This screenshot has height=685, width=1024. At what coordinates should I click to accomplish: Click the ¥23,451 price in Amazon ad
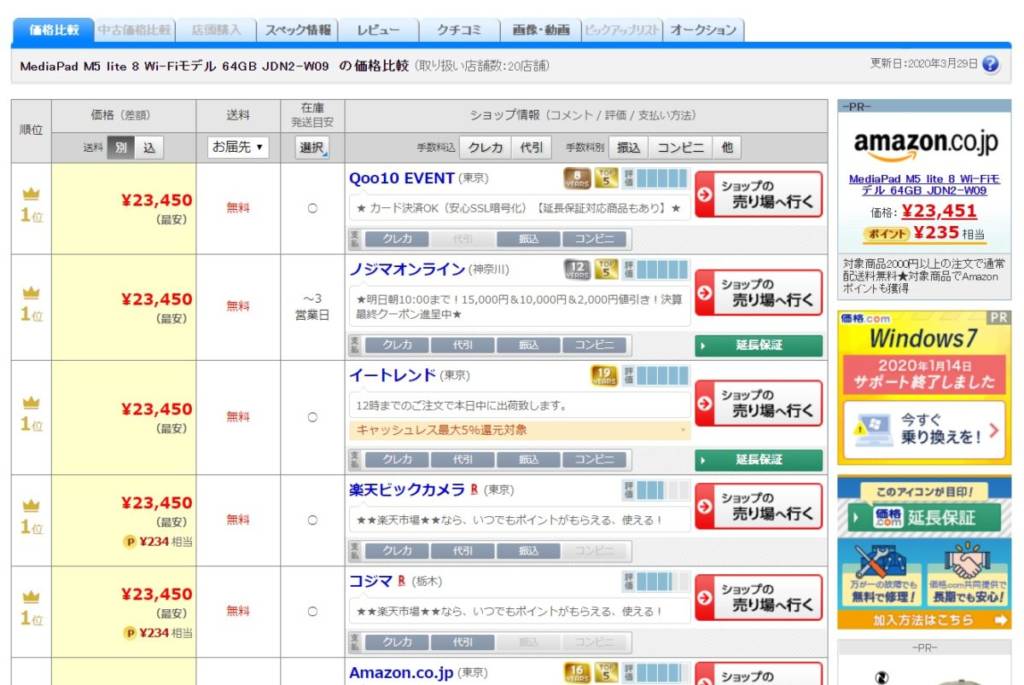(x=939, y=211)
